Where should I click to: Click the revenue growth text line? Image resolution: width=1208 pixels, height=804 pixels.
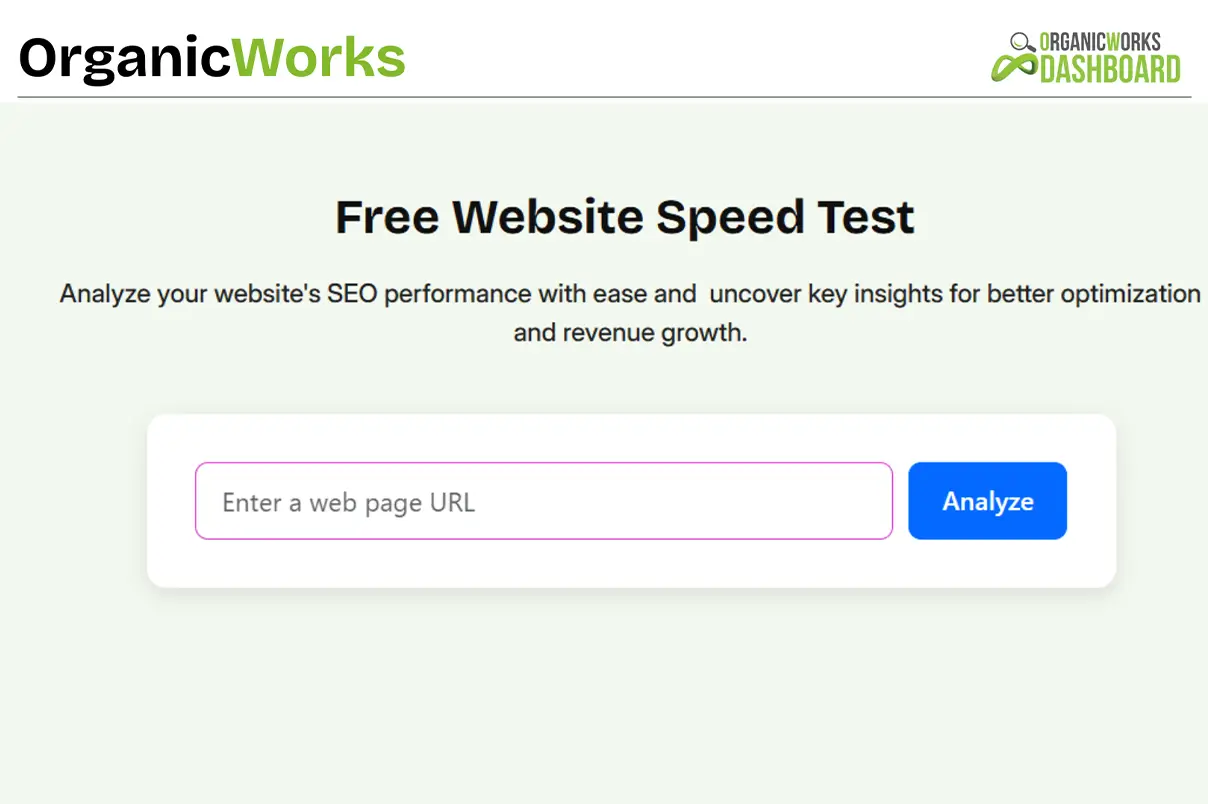click(x=629, y=331)
